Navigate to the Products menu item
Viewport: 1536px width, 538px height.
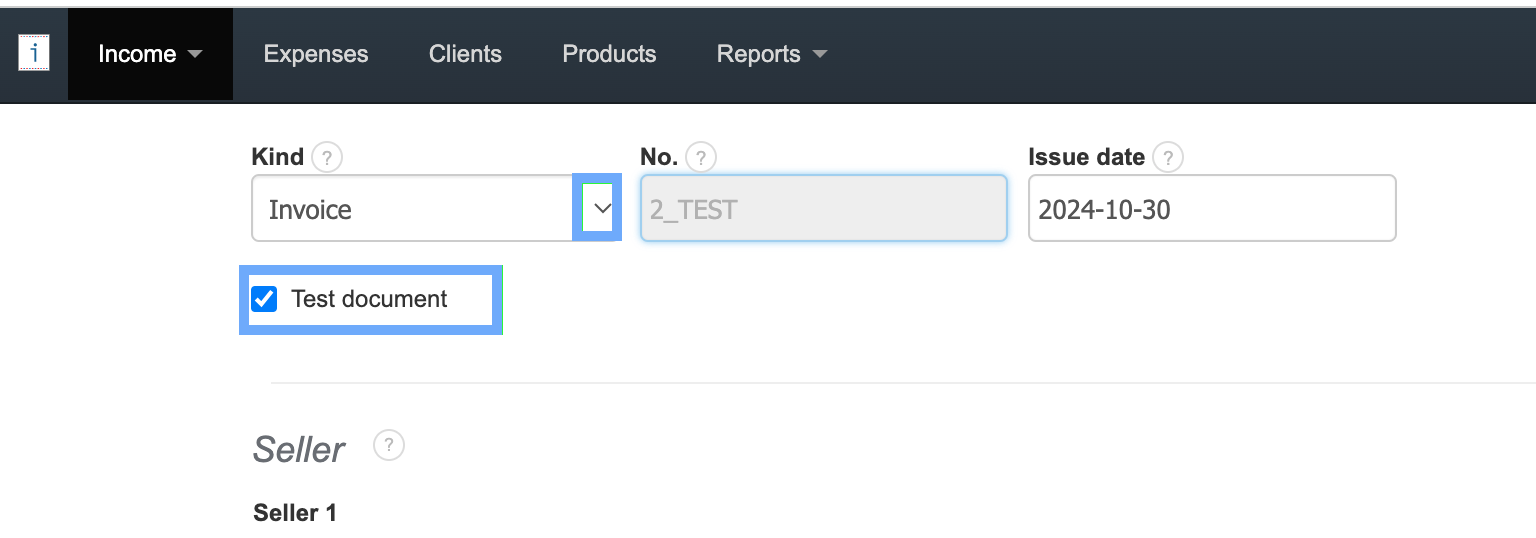(609, 54)
